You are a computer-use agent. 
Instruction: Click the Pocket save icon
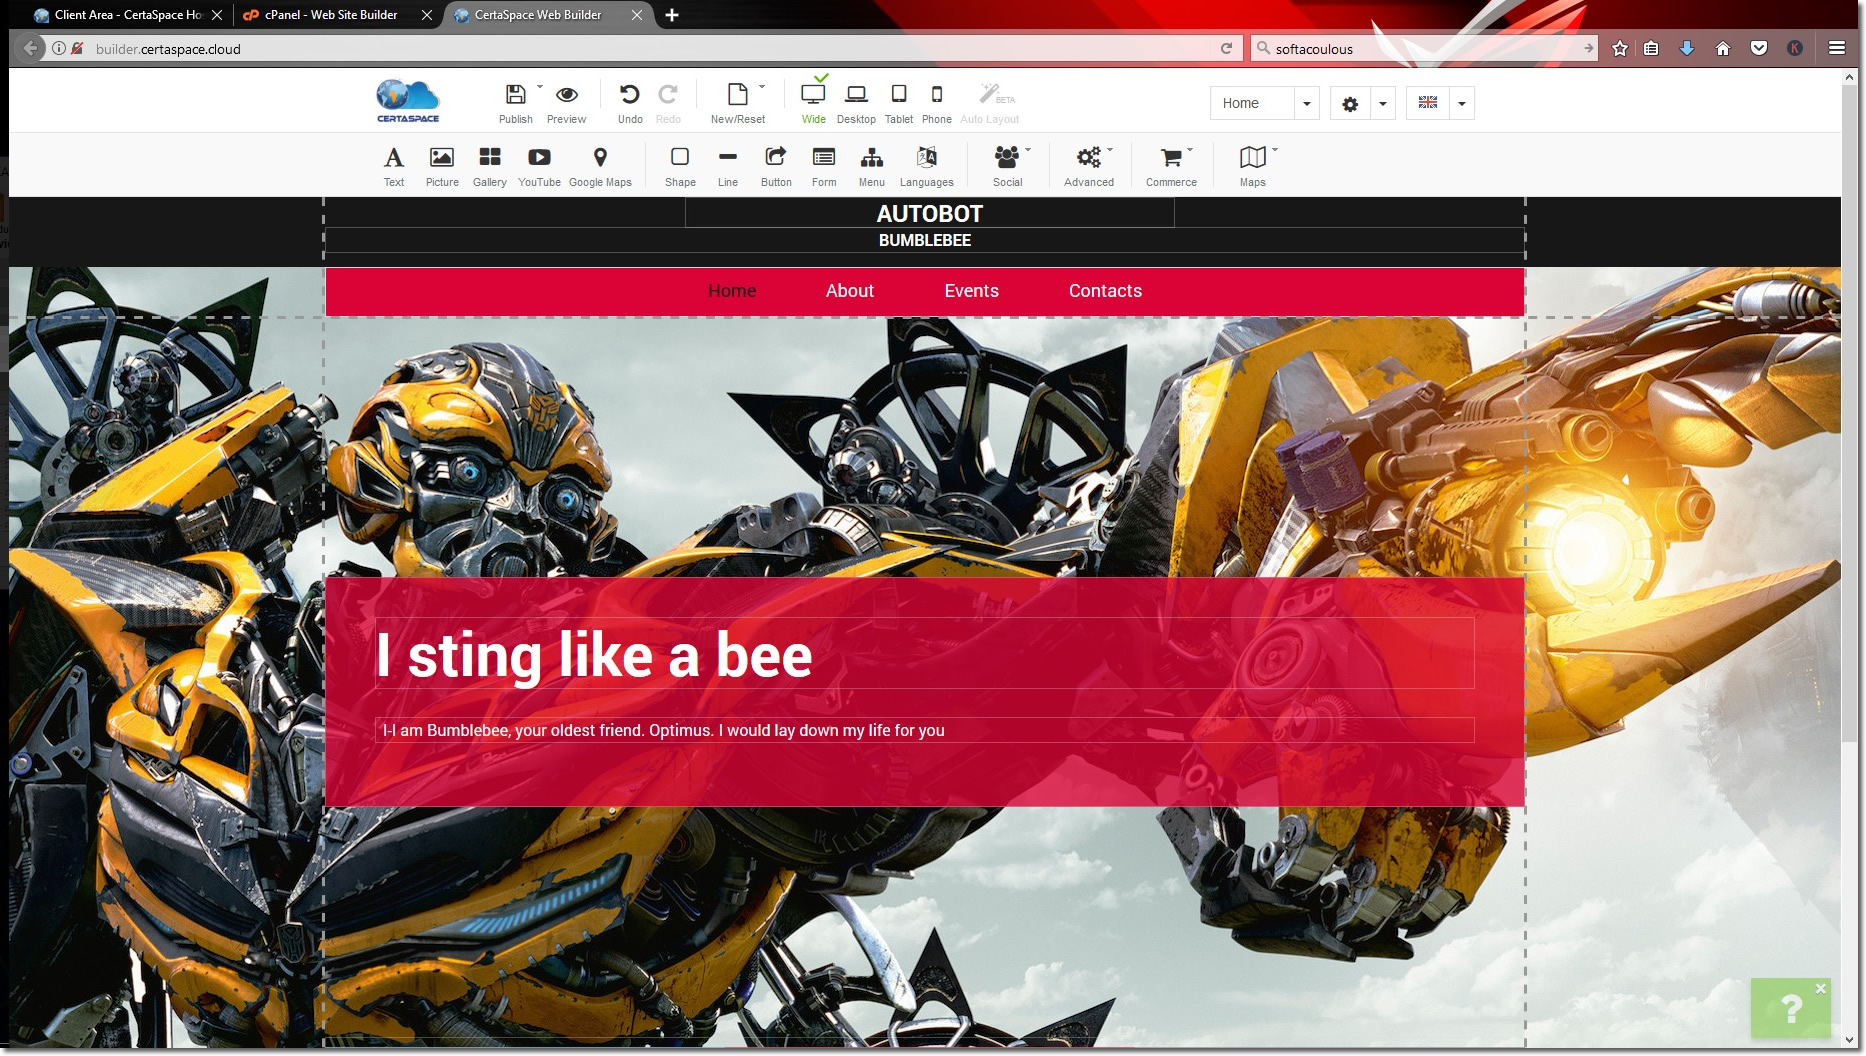(x=1759, y=48)
